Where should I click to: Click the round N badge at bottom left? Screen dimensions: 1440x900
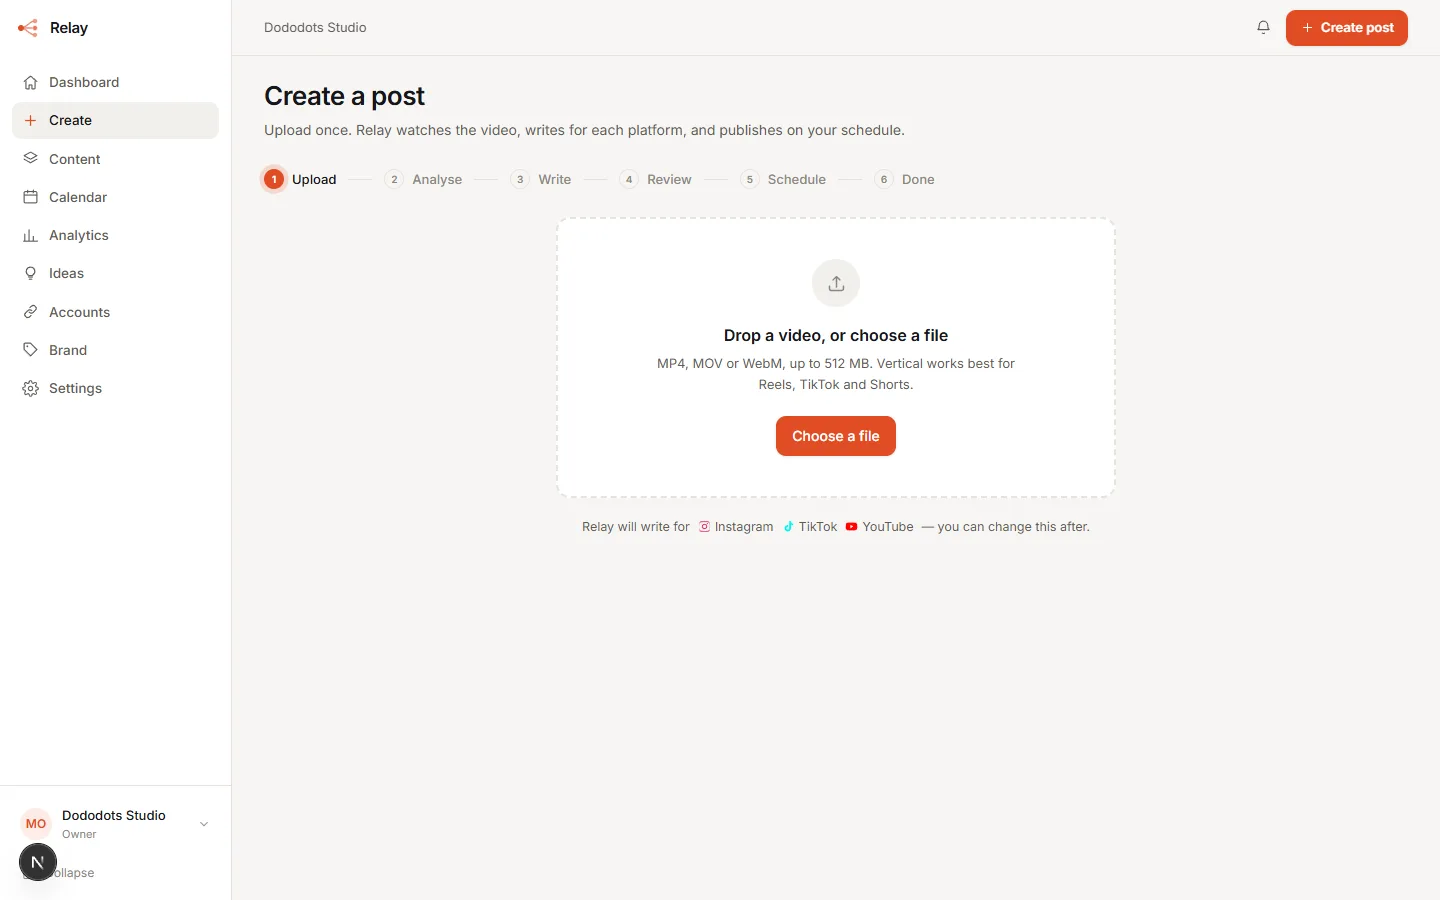[38, 862]
